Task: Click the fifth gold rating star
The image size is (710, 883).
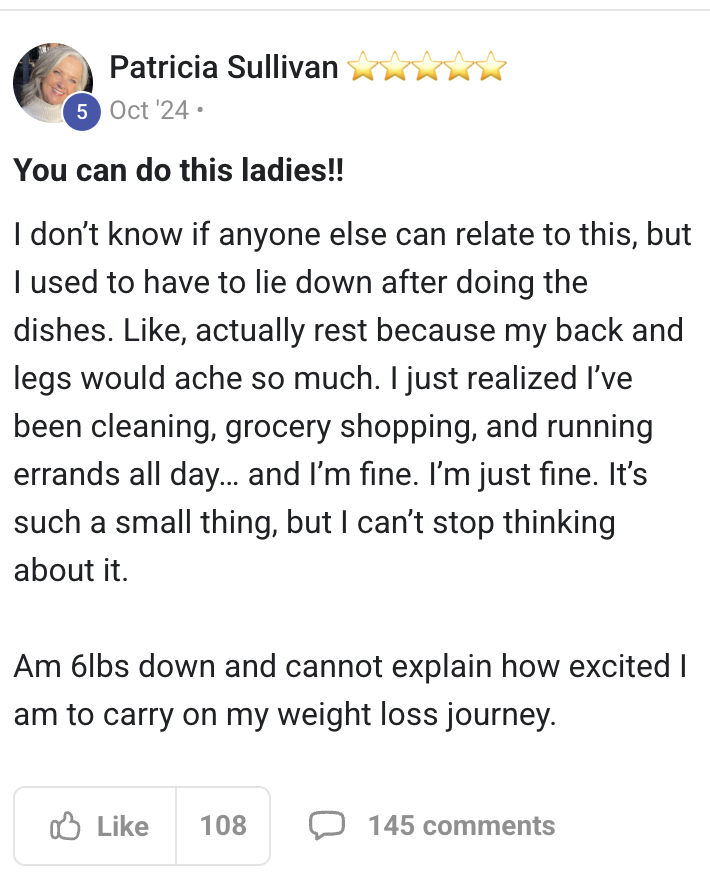Action: (x=492, y=66)
